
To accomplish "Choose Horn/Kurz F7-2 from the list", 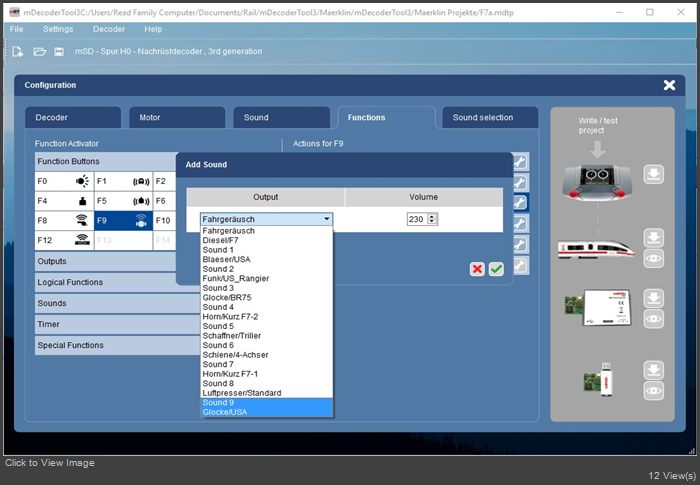I will [x=267, y=317].
